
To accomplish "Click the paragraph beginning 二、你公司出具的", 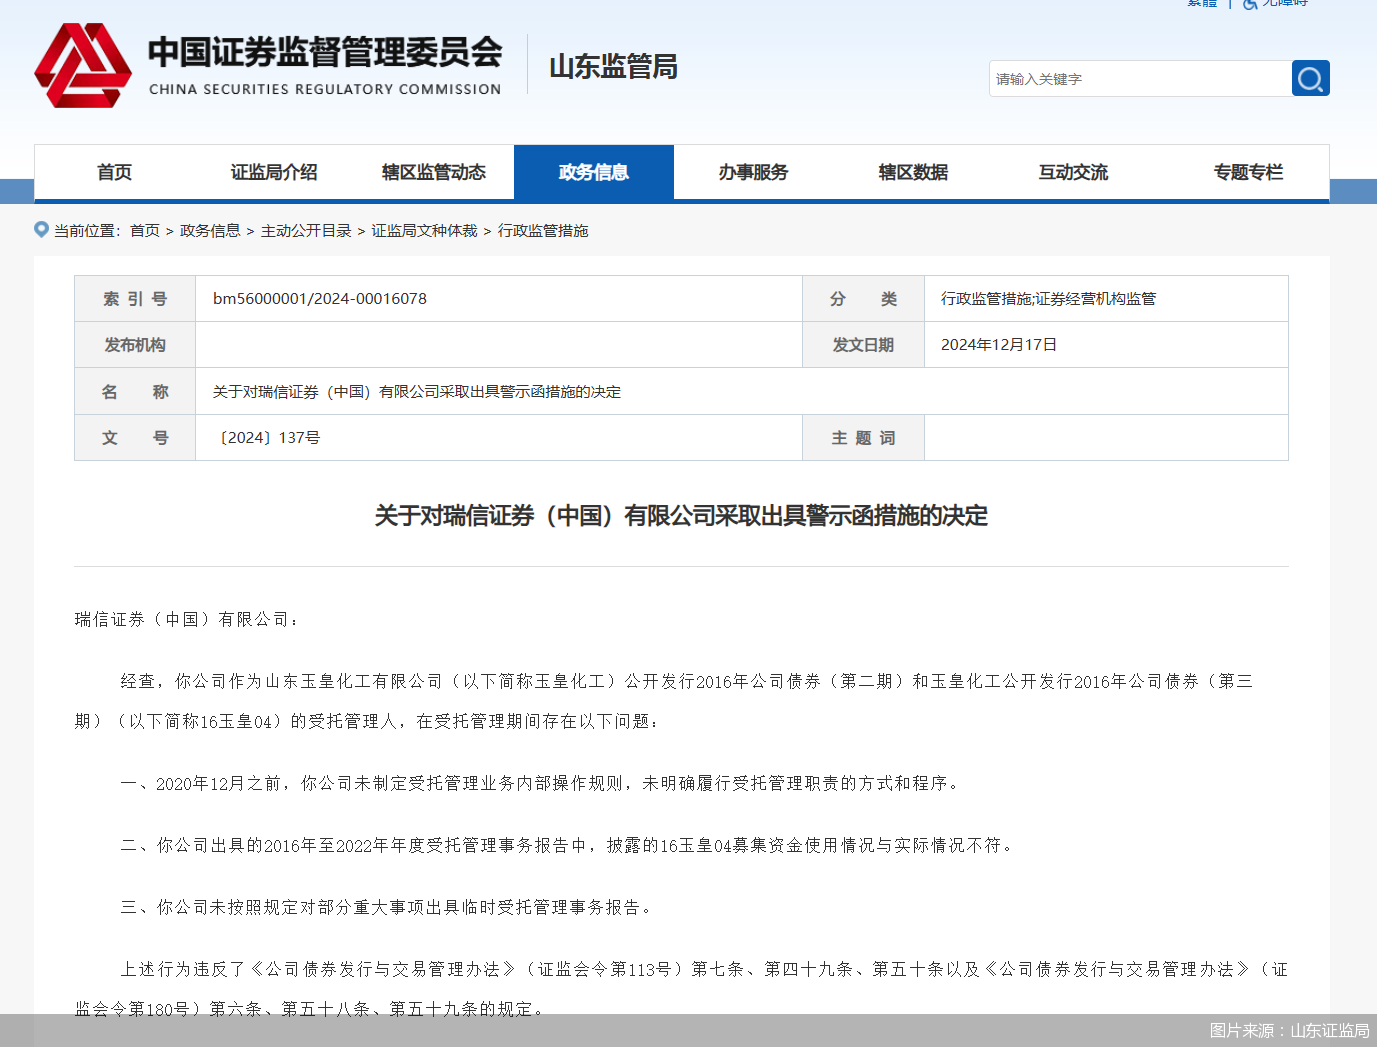I will [568, 846].
